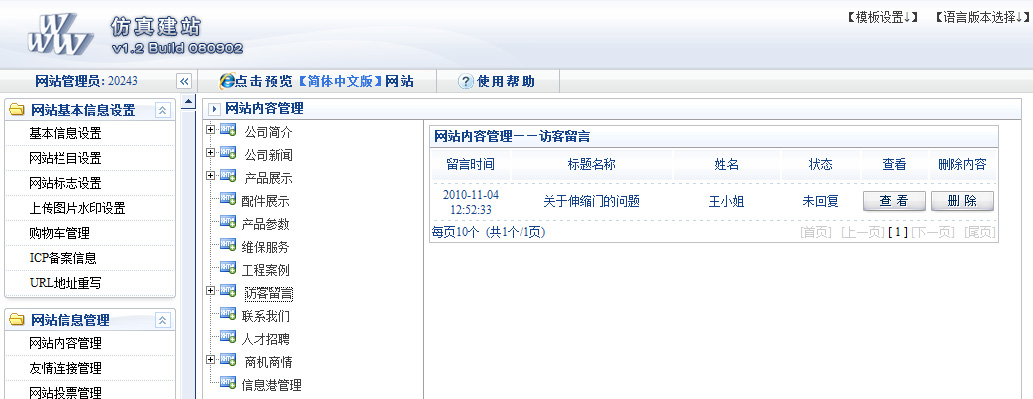The image size is (1033, 399).
Task: Expand the 公司简介 tree node
Action: tap(211, 130)
